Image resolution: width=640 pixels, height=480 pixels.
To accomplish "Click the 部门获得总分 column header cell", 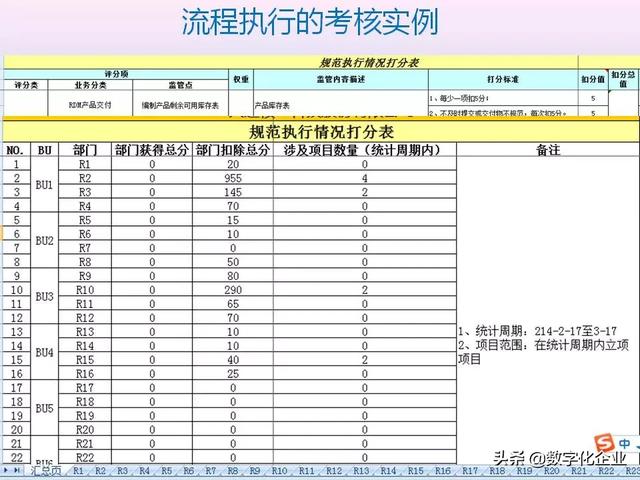I will coord(152,150).
